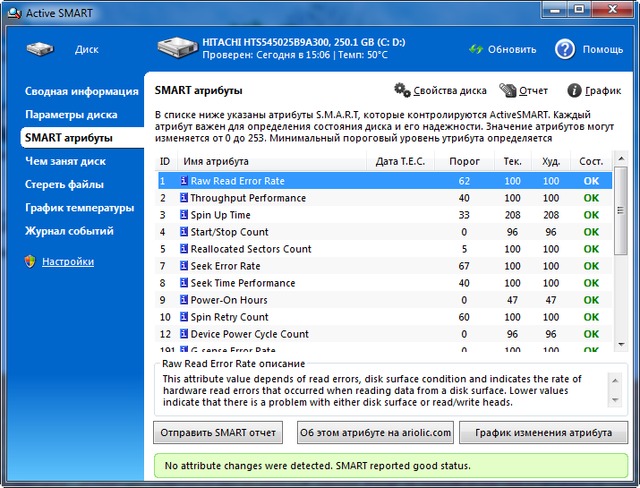The width and height of the screenshot is (640, 488).
Task: Click the Обновить refresh arrows icon
Action: click(x=476, y=49)
